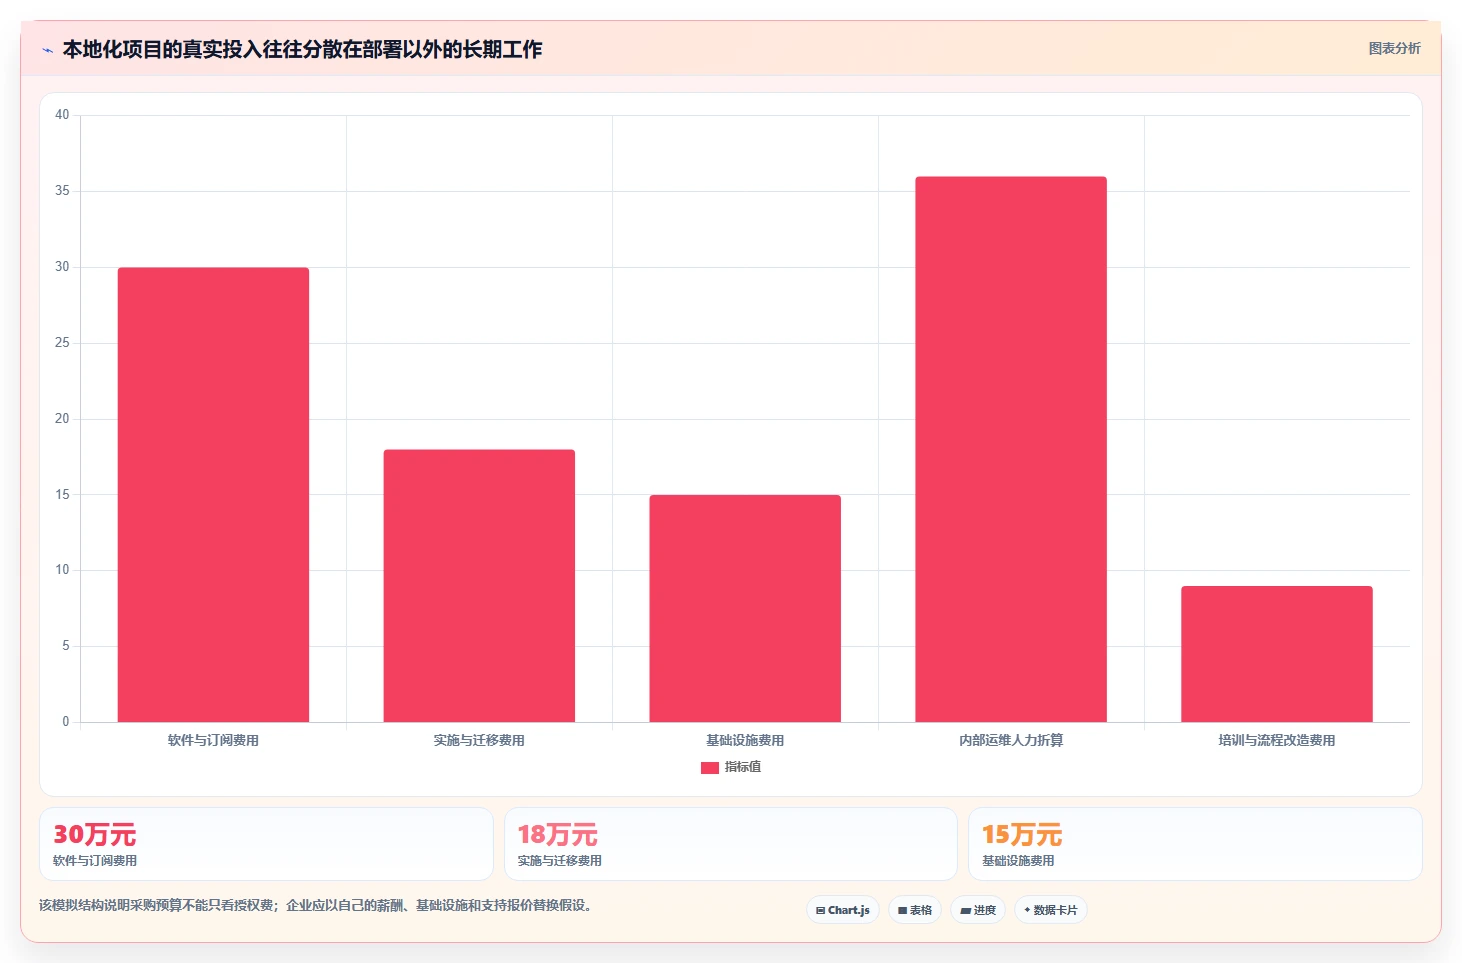Click the footnote text starting 该模拟结构说明
Image resolution: width=1462 pixels, height=963 pixels.
point(318,905)
